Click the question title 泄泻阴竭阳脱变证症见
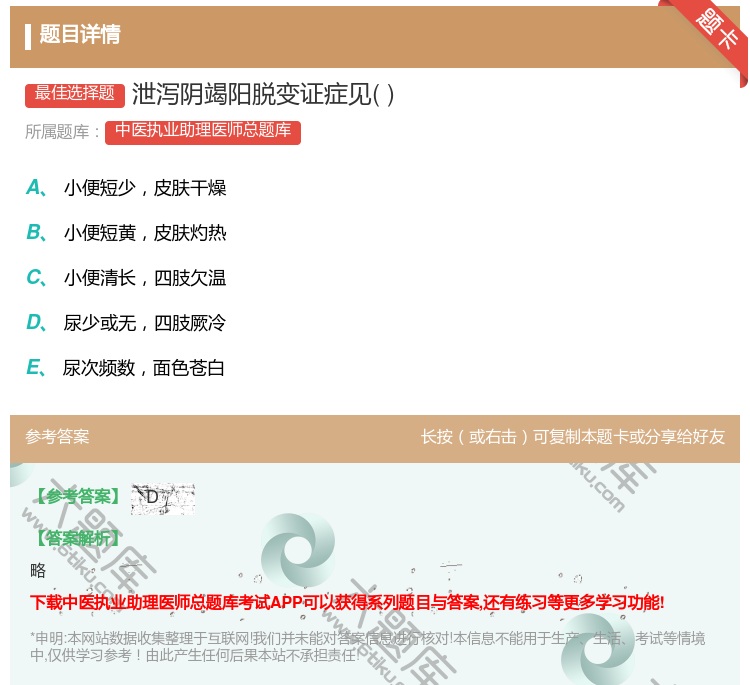750x685 pixels. tap(263, 94)
